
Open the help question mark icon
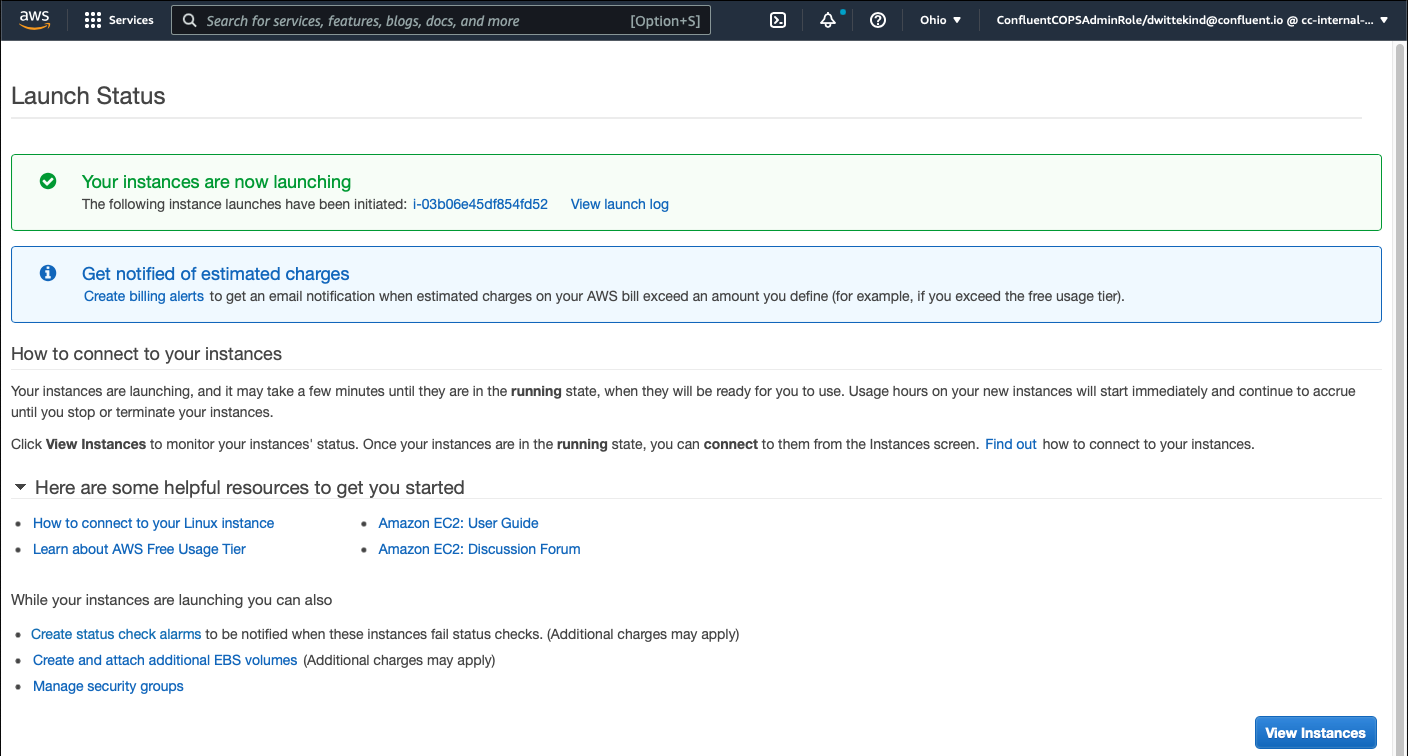click(x=878, y=20)
